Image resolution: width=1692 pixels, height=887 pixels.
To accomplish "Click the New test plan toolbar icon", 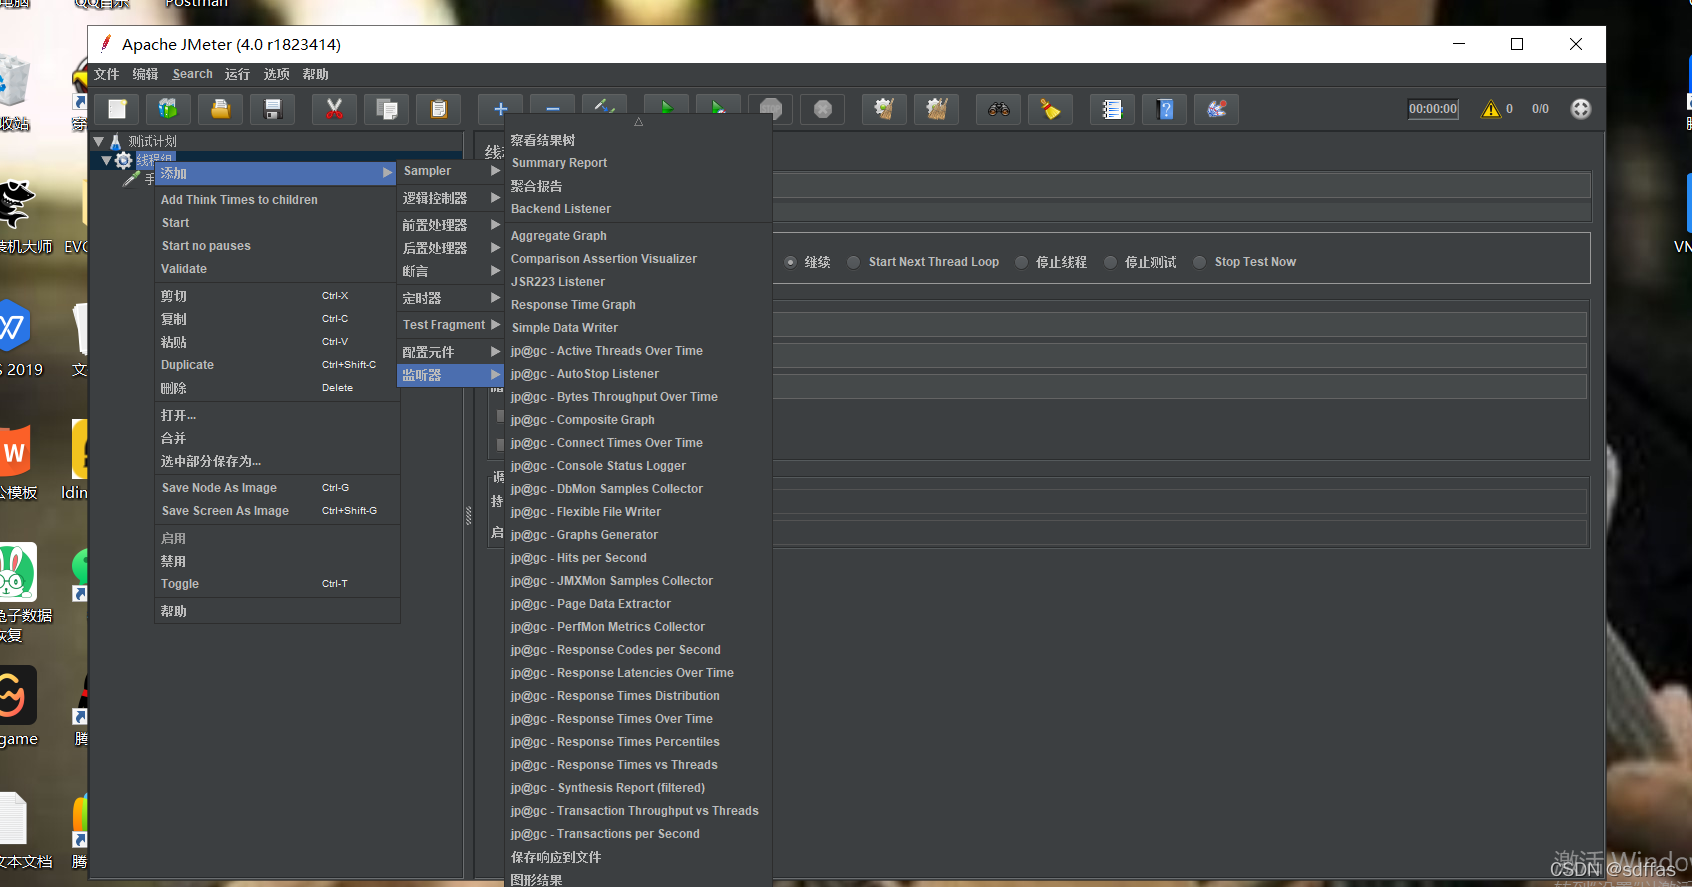I will (x=117, y=109).
